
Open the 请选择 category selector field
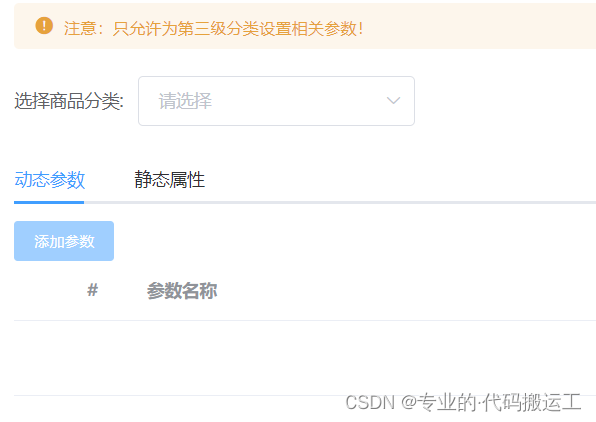click(x=276, y=101)
